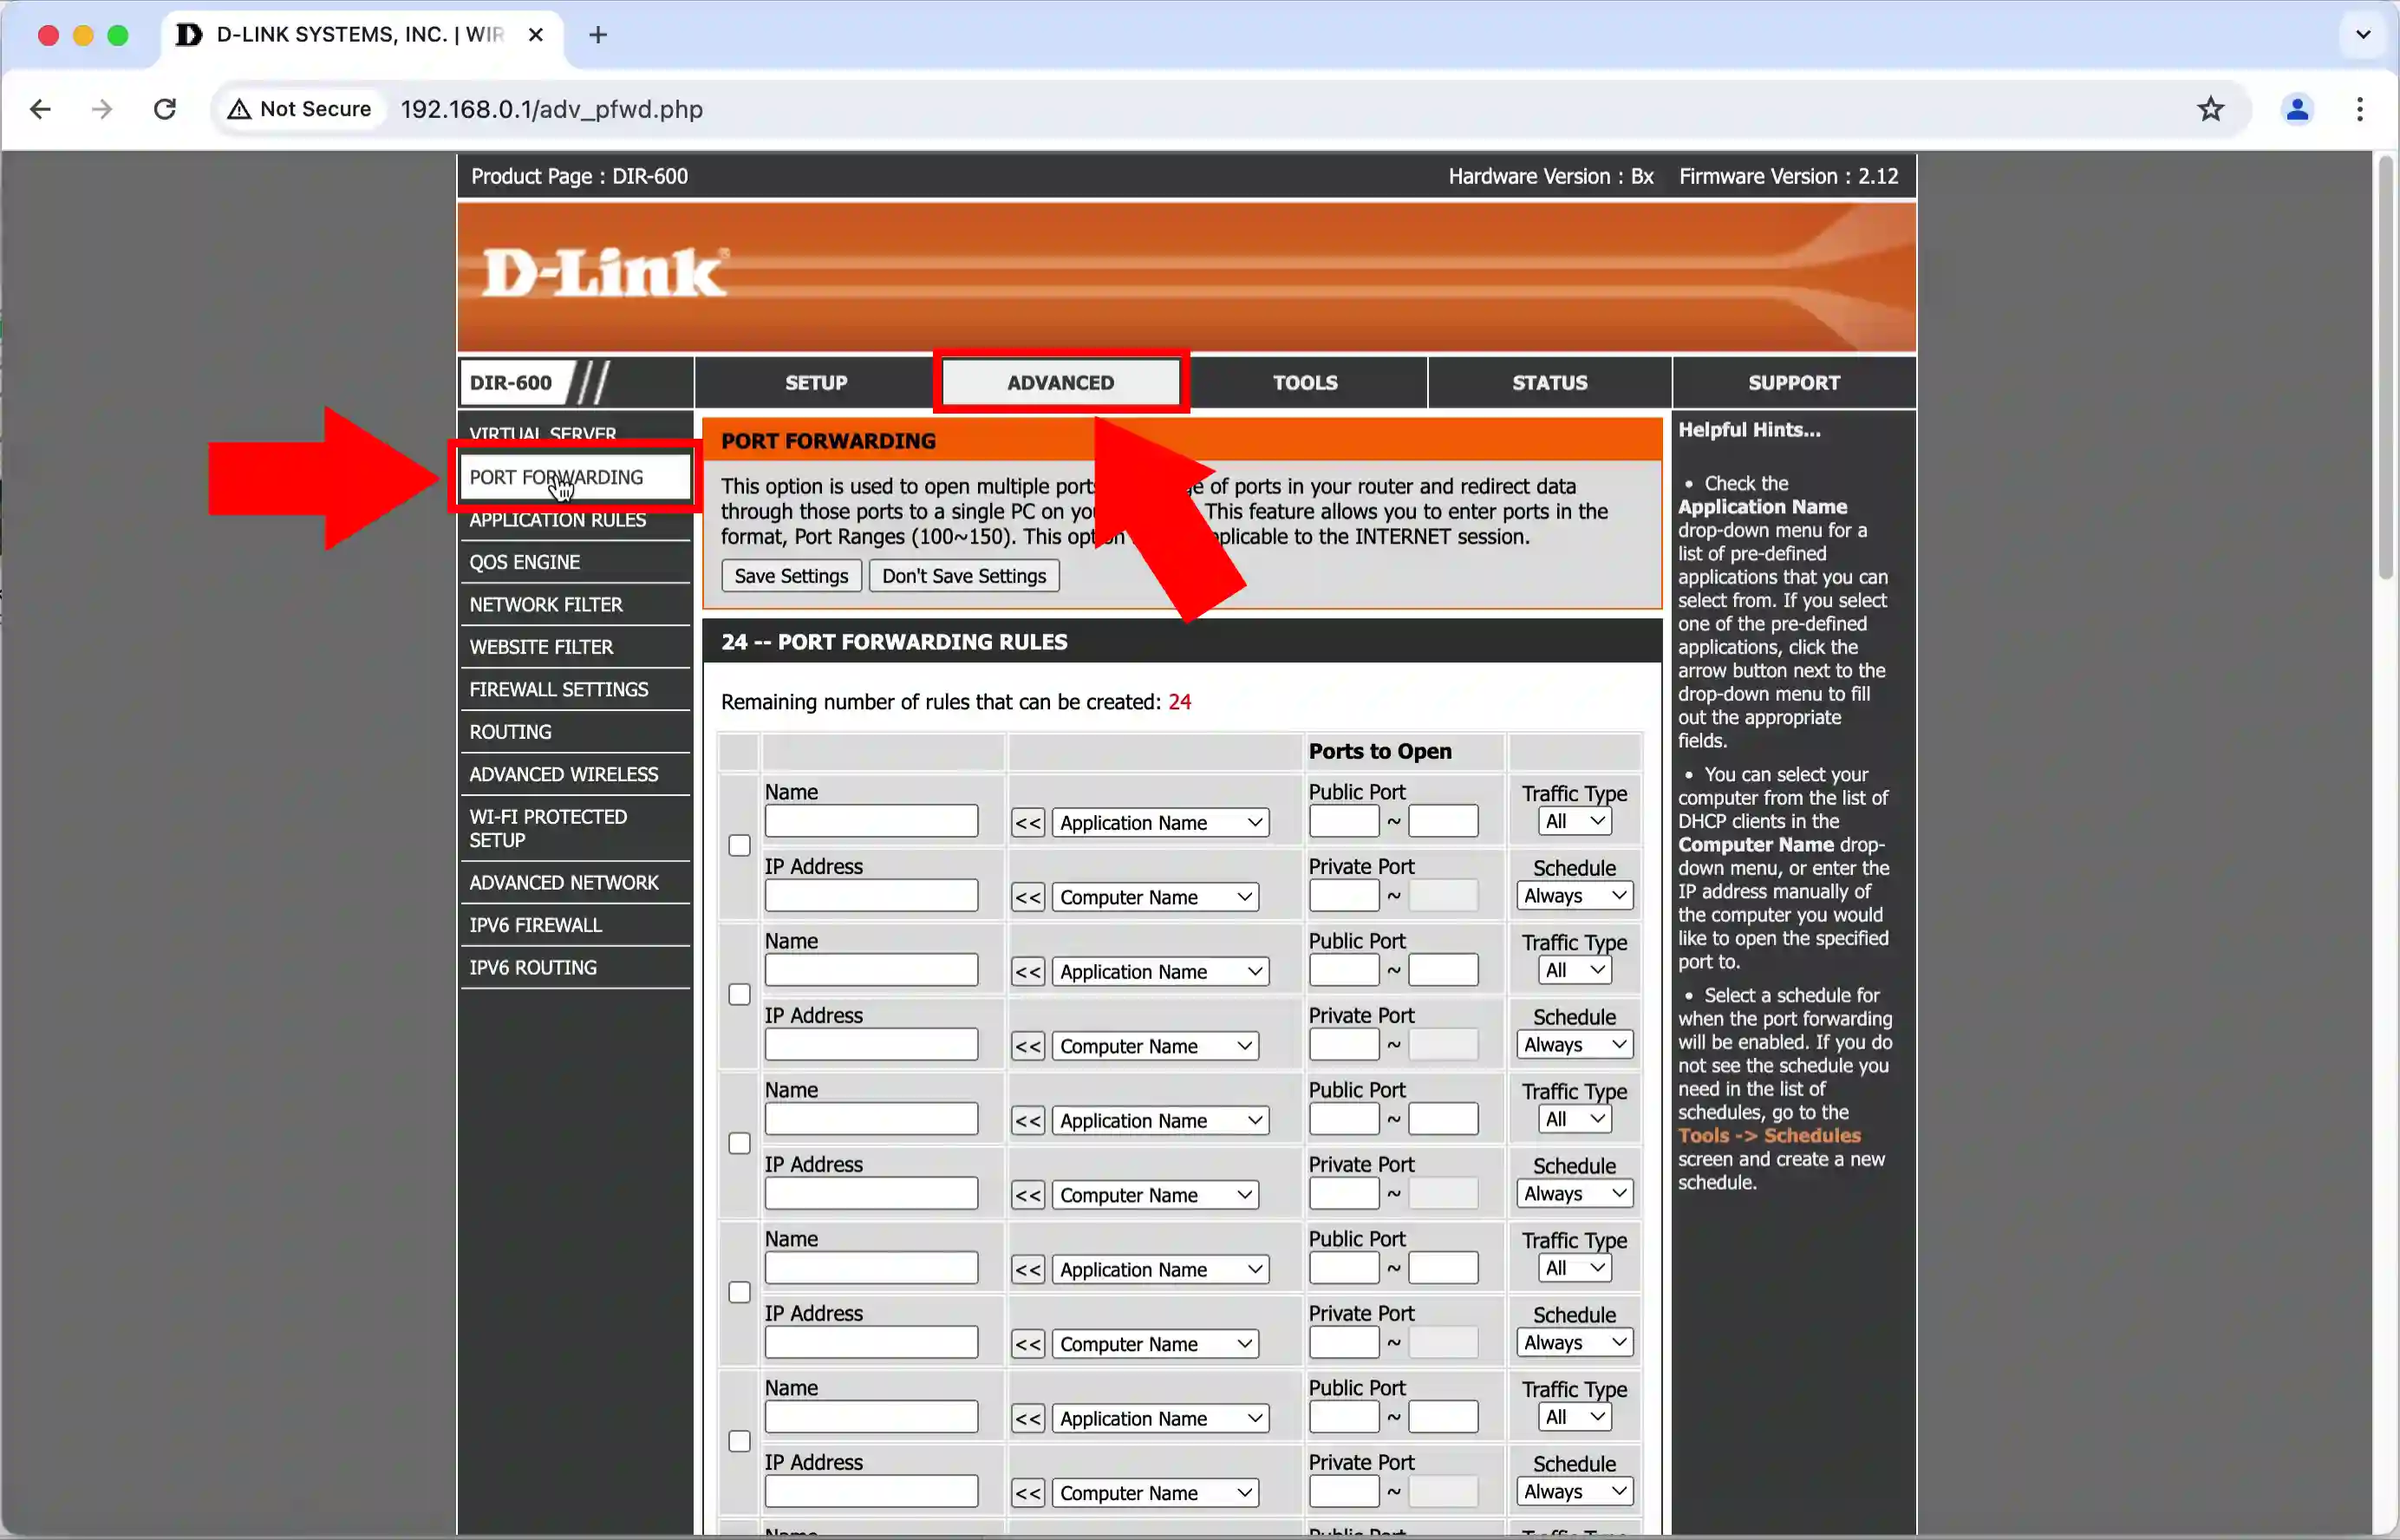Click the Save Settings button
2400x1540 pixels.
pos(789,576)
